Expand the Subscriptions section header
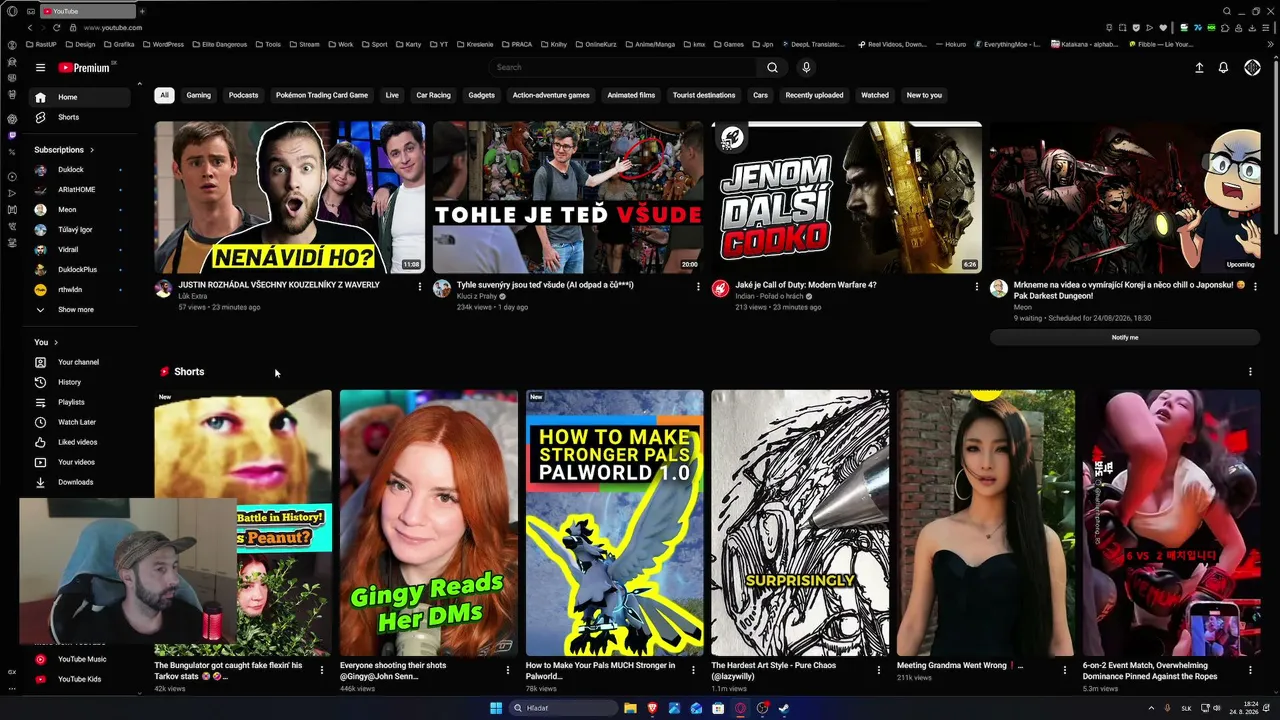 click(x=63, y=150)
